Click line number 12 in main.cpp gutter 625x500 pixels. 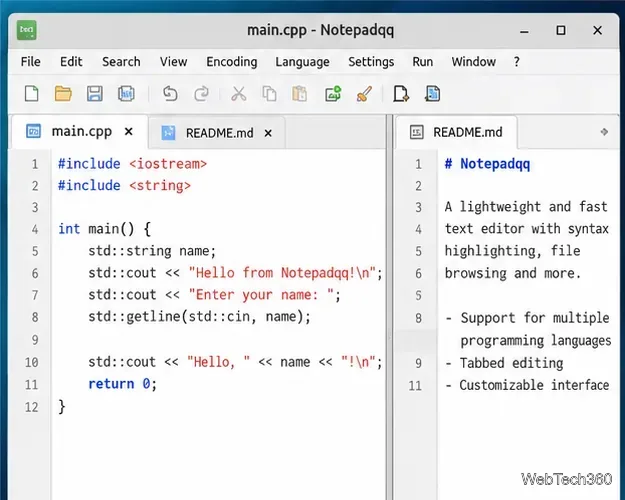[x=31, y=407]
